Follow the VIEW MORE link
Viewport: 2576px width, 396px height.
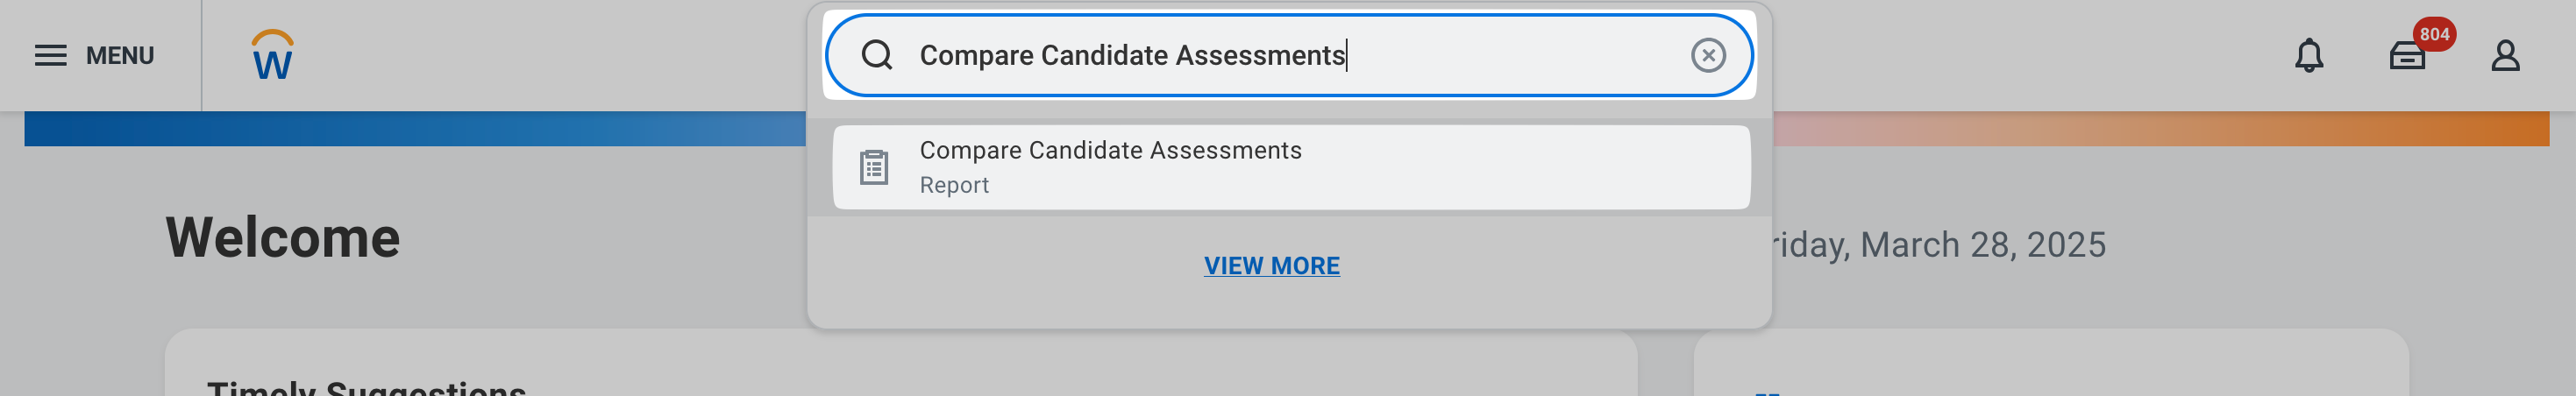tap(1271, 266)
